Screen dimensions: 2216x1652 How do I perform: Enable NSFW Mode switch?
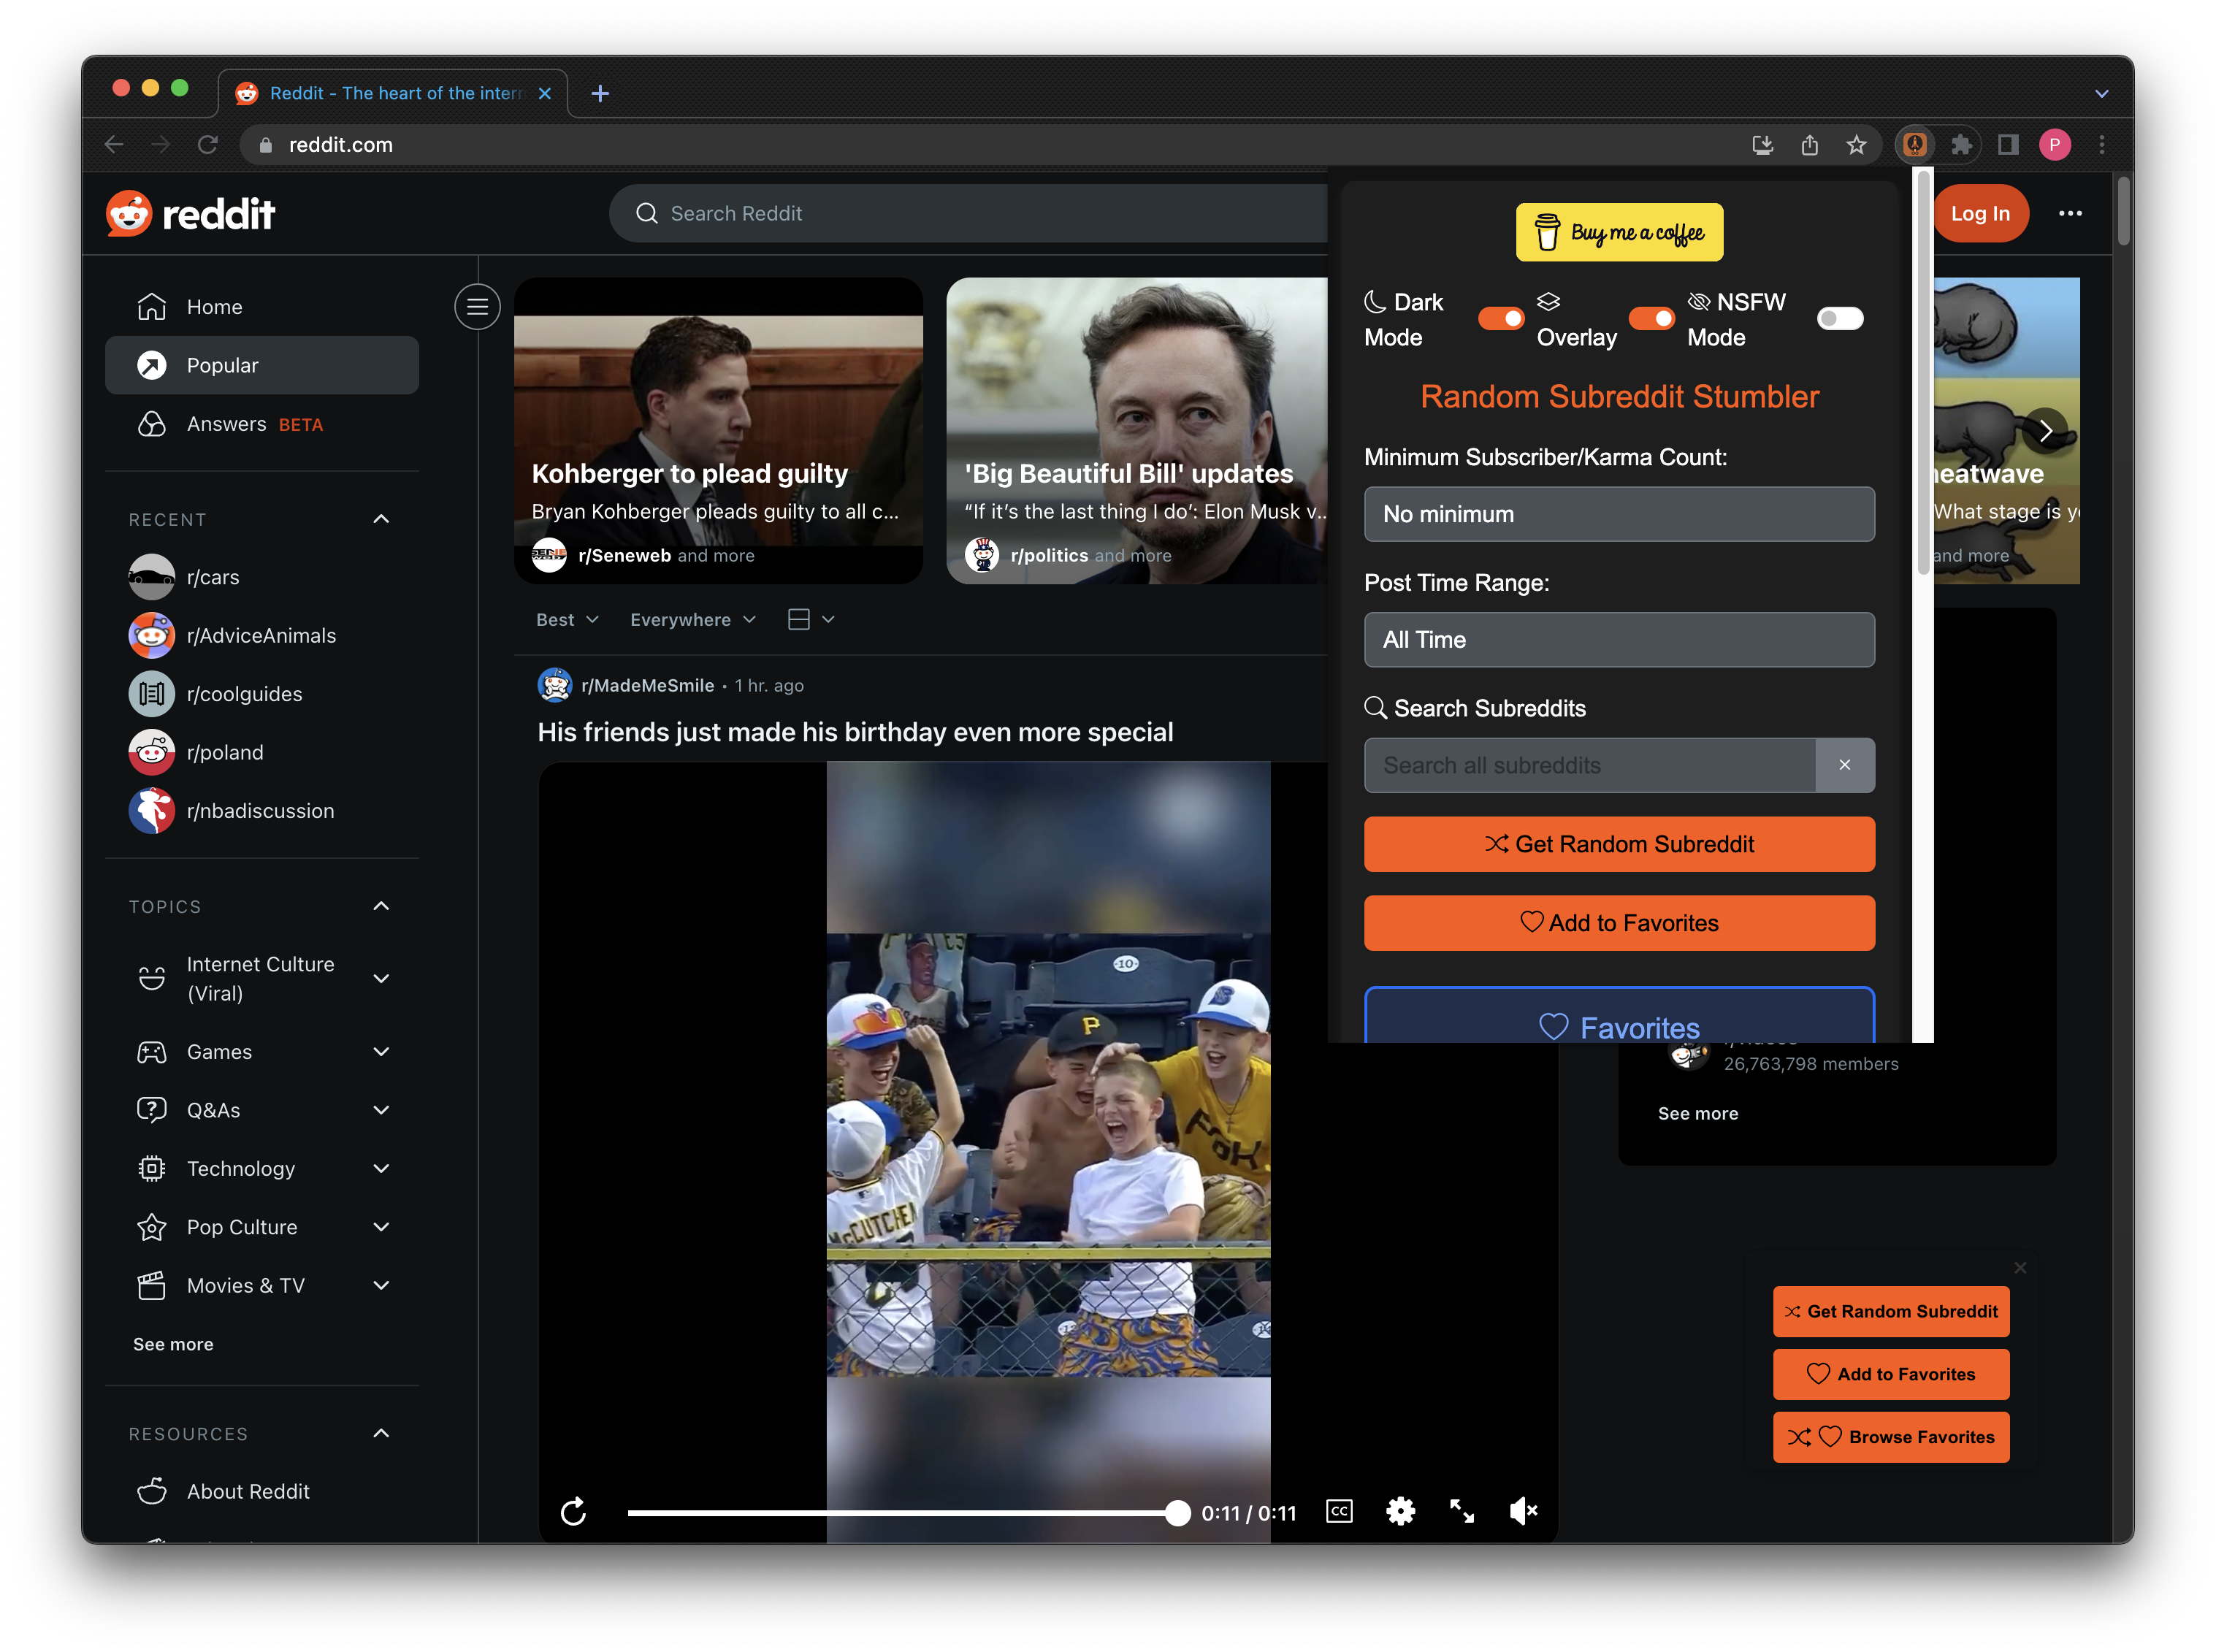pos(1839,318)
